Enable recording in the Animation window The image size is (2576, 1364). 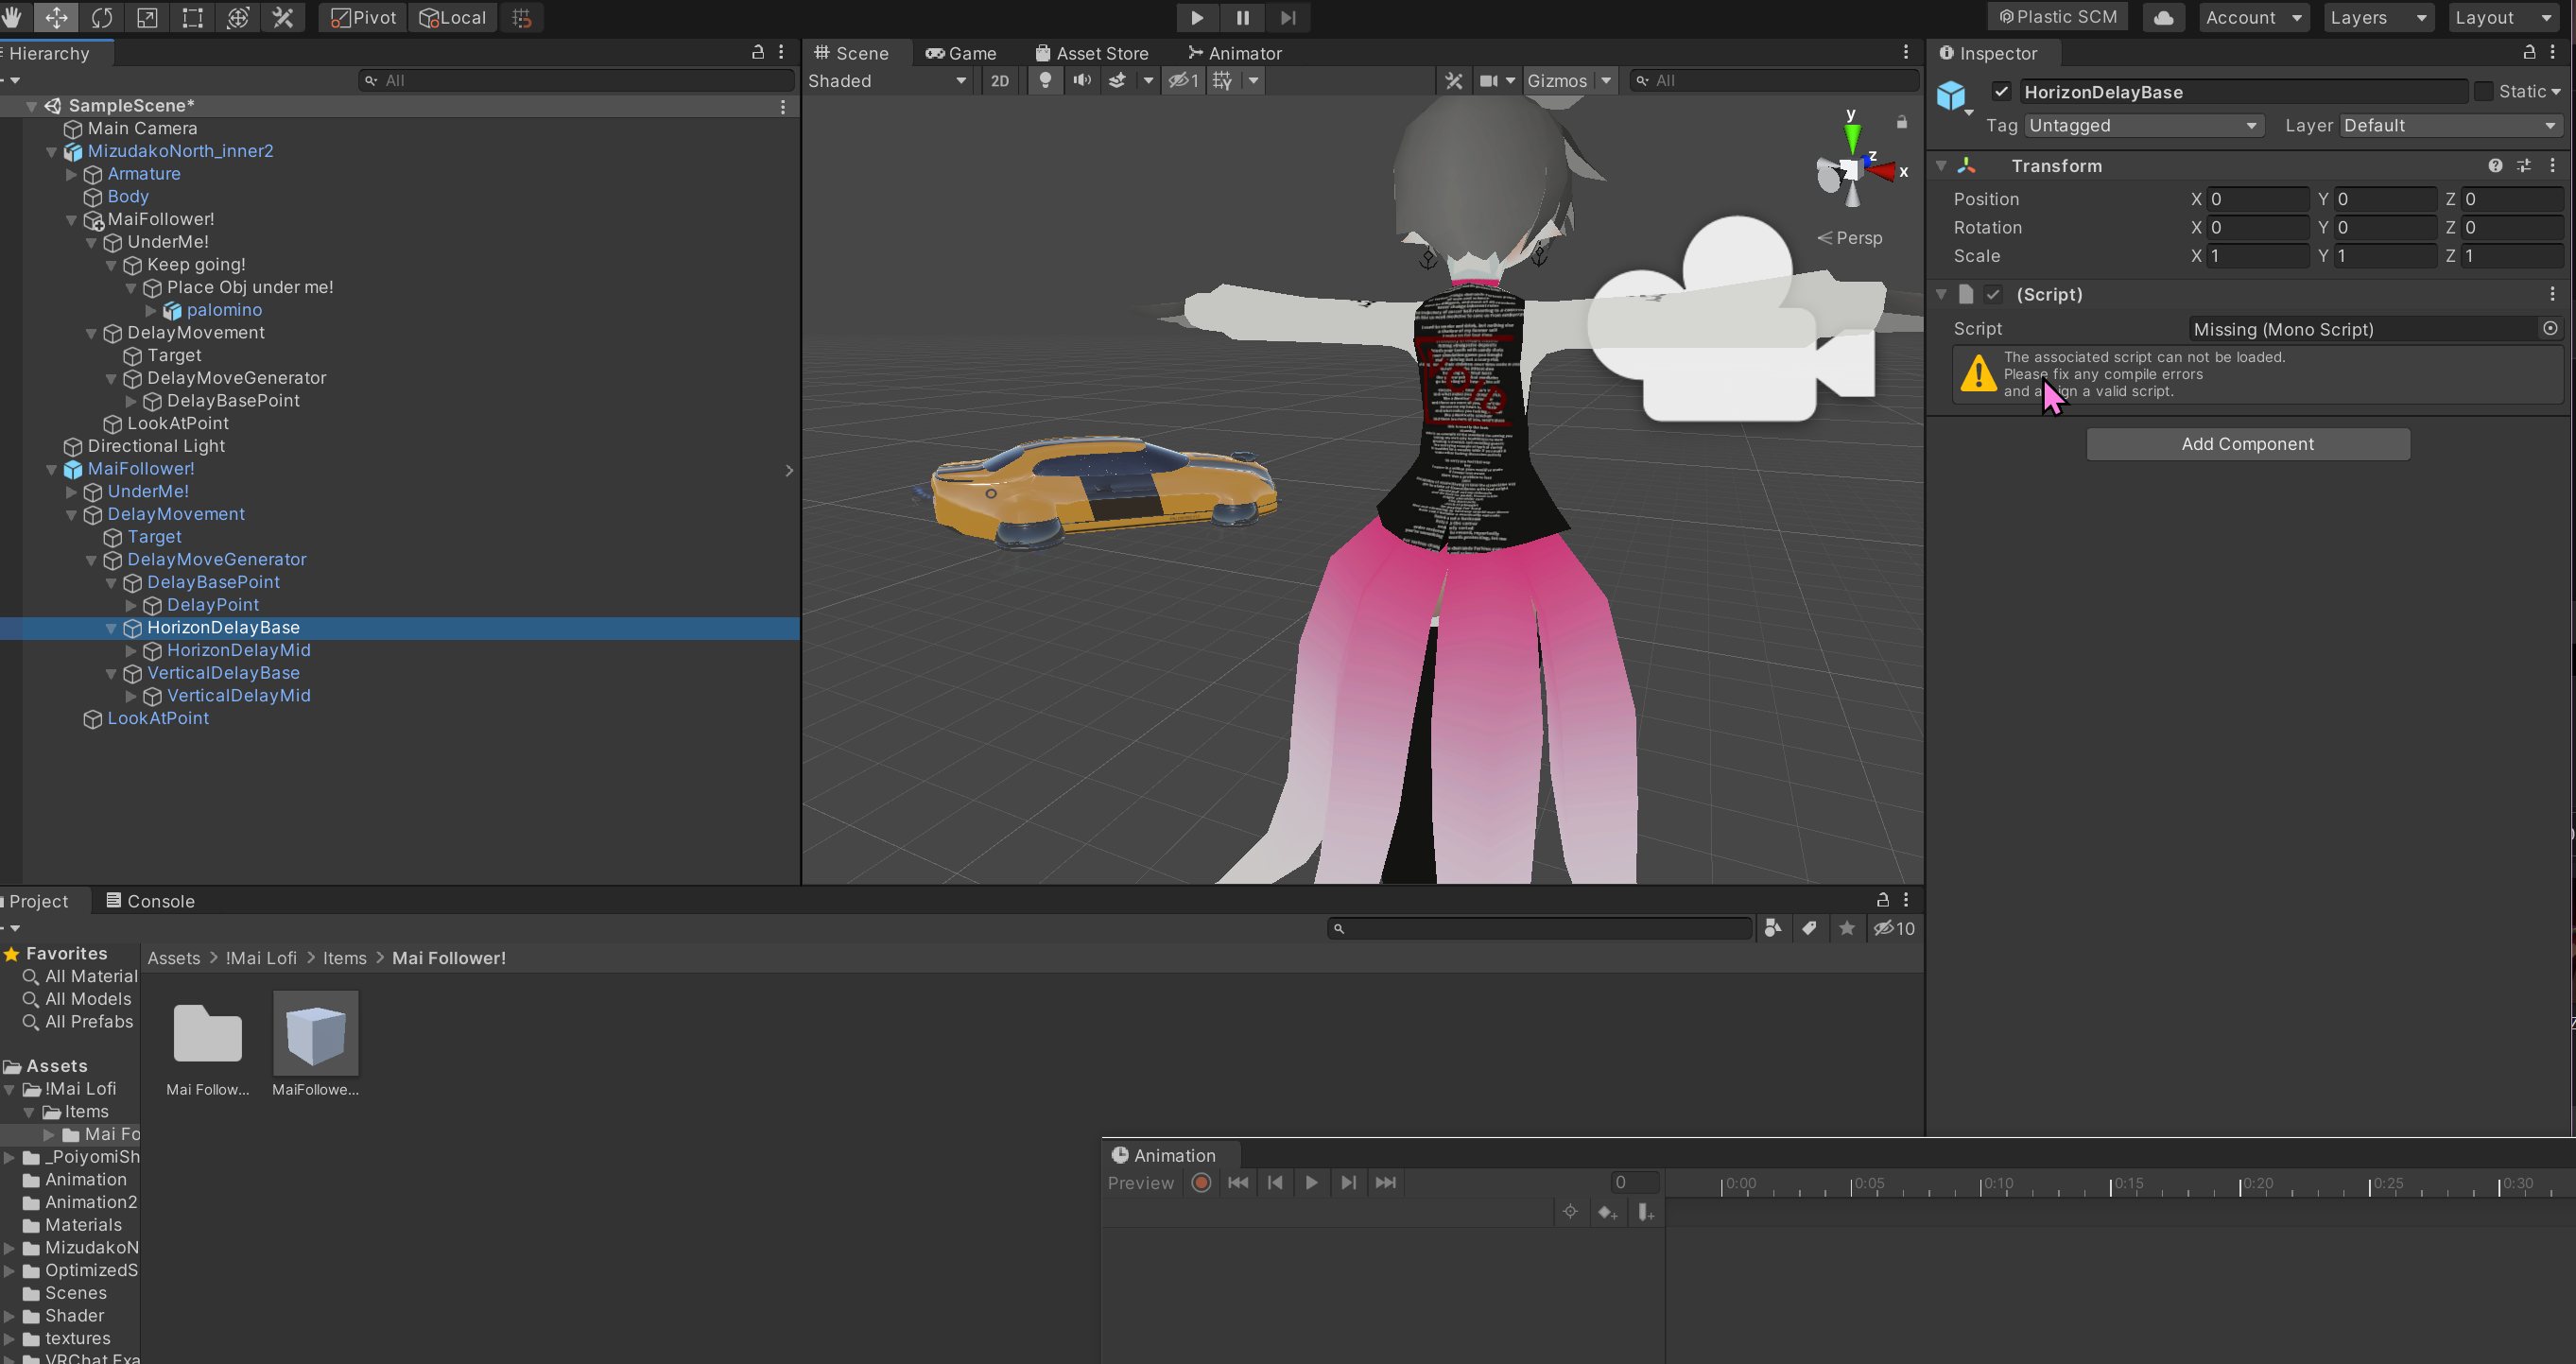1201,1183
